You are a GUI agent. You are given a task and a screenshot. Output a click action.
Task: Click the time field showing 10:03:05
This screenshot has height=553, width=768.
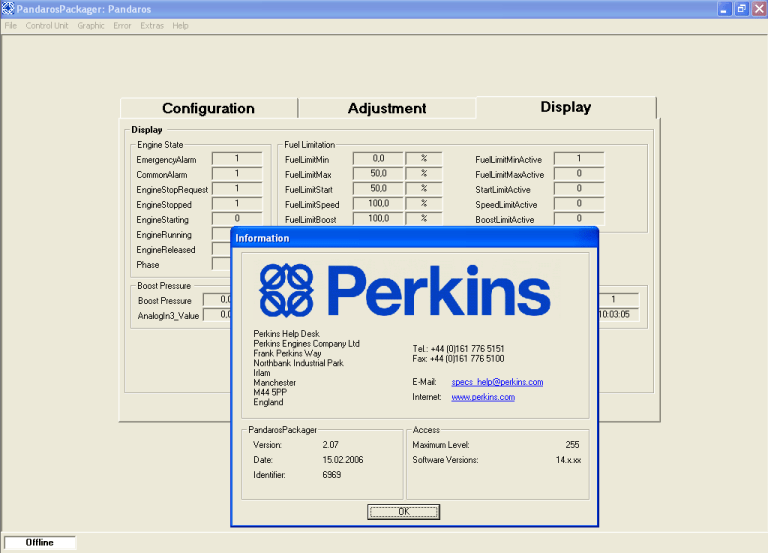pos(618,314)
